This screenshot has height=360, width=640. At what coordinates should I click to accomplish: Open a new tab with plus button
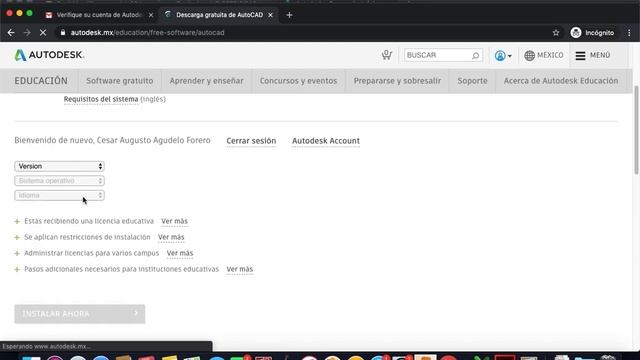point(289,15)
